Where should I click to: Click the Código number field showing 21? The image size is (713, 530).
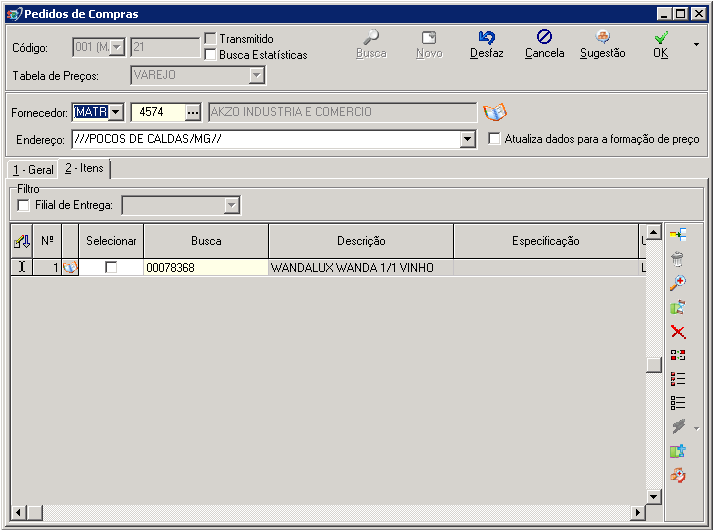click(x=165, y=47)
